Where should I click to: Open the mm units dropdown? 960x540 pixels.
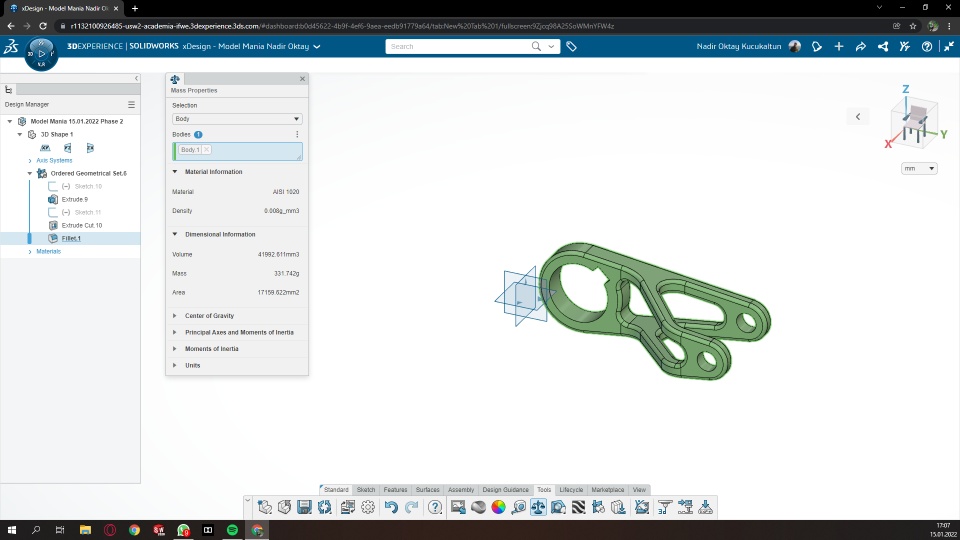(x=919, y=168)
